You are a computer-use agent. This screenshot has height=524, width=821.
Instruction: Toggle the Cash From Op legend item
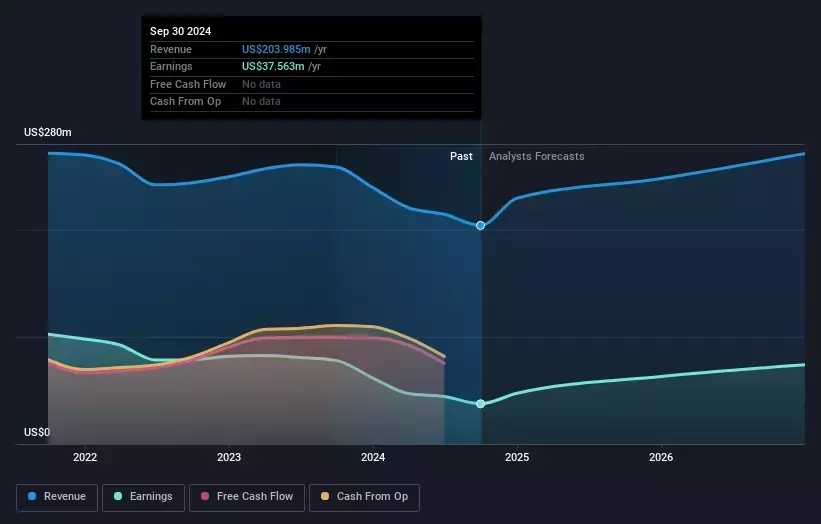pos(364,496)
